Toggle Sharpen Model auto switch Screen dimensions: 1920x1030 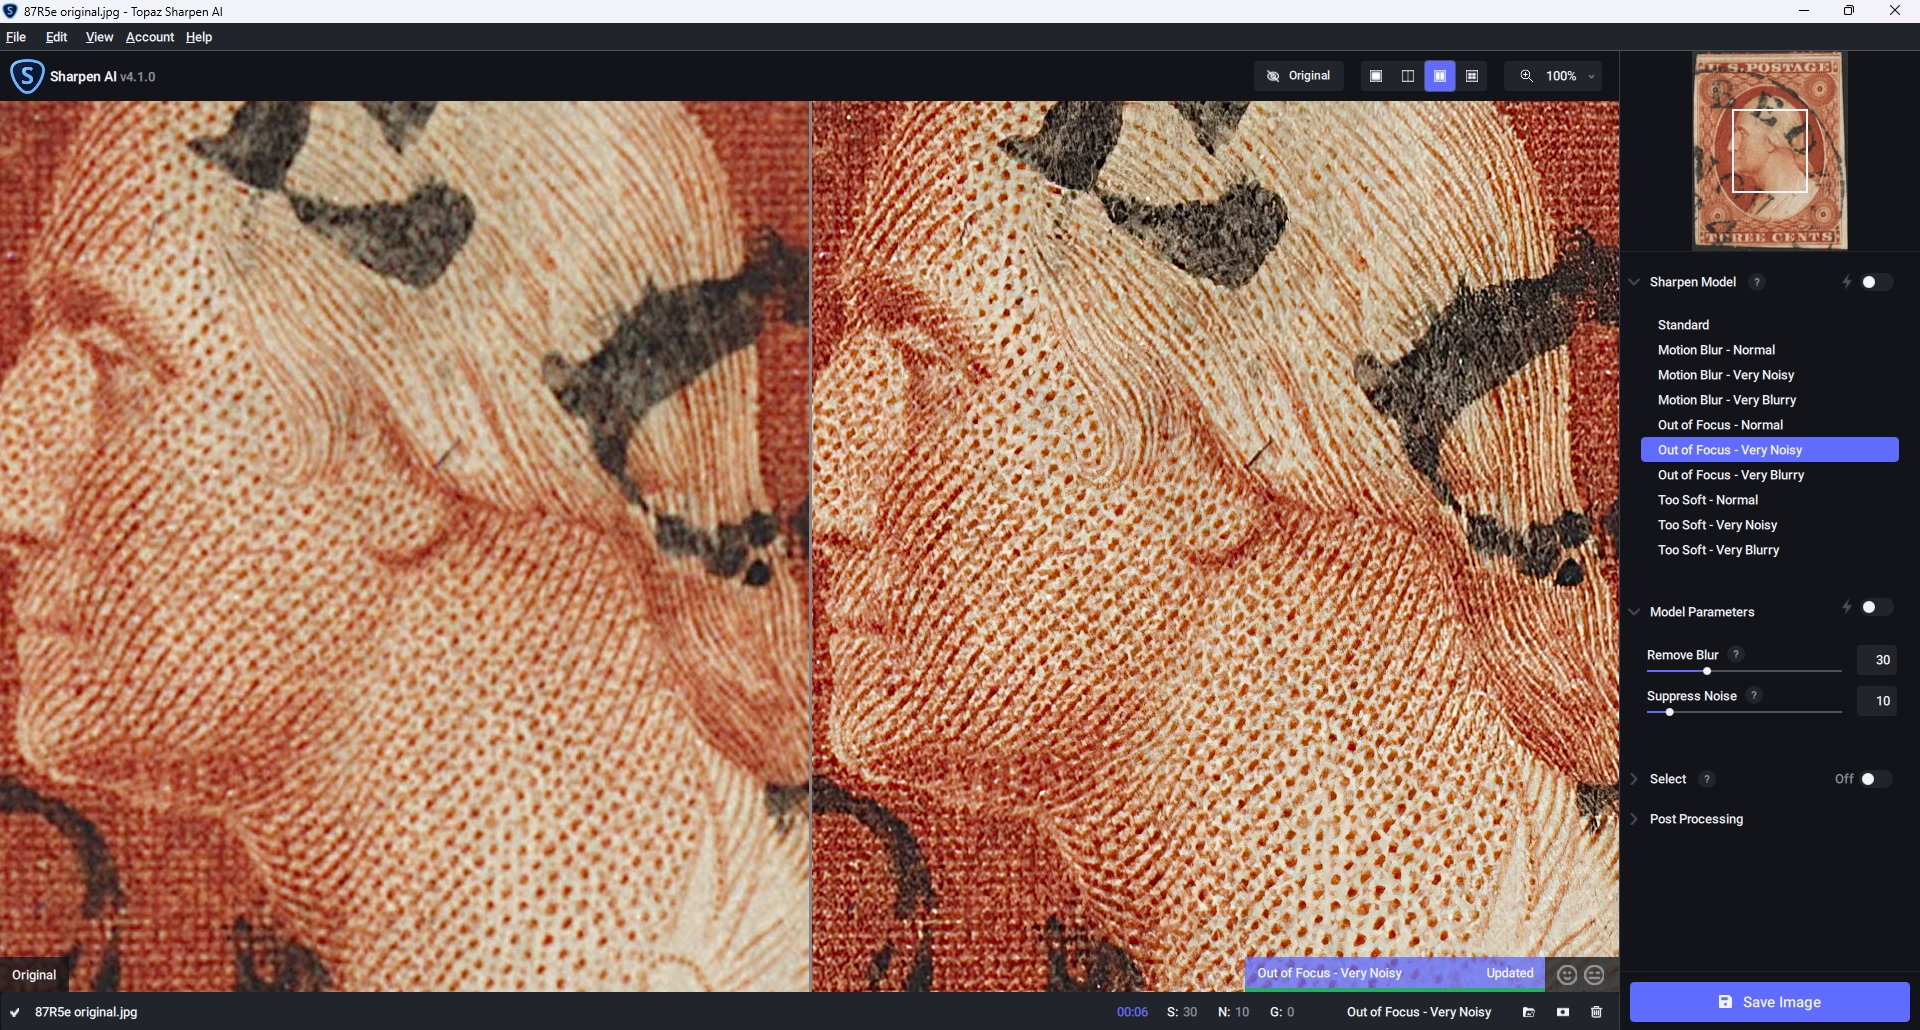1876,282
